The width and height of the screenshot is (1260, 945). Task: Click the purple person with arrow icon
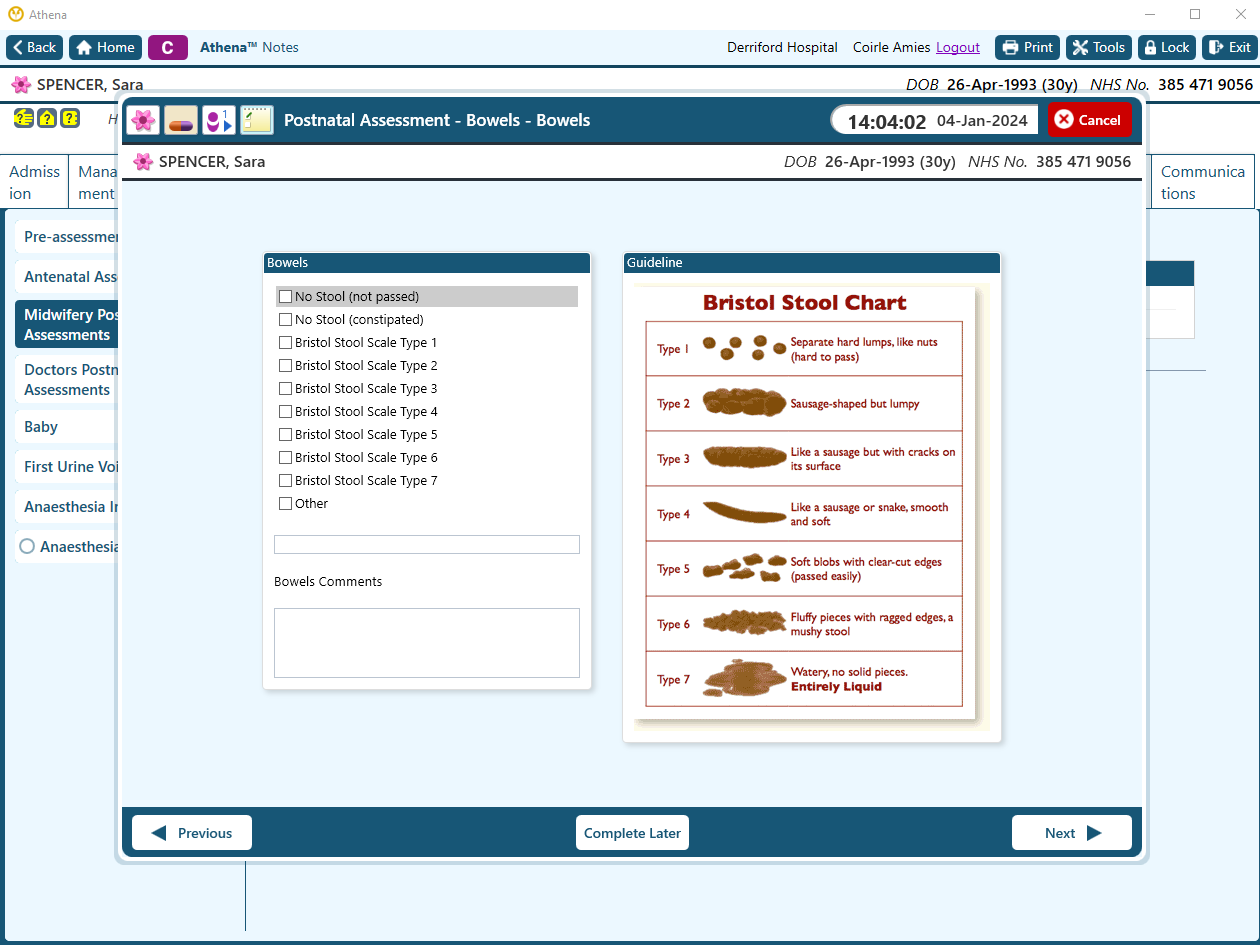click(219, 120)
